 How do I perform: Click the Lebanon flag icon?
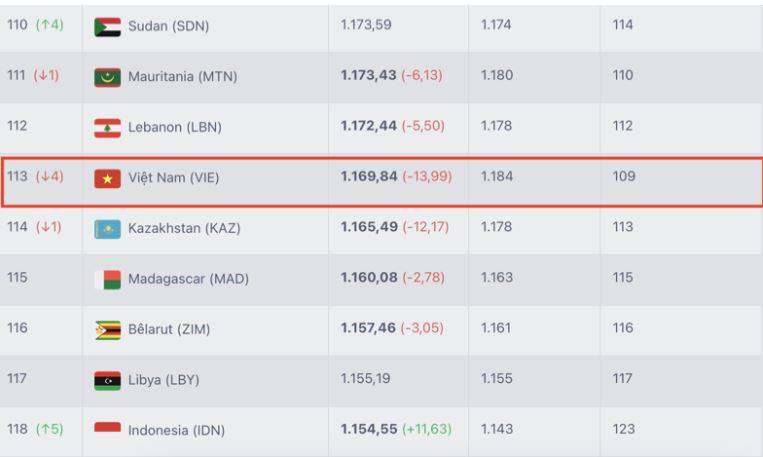(108, 128)
